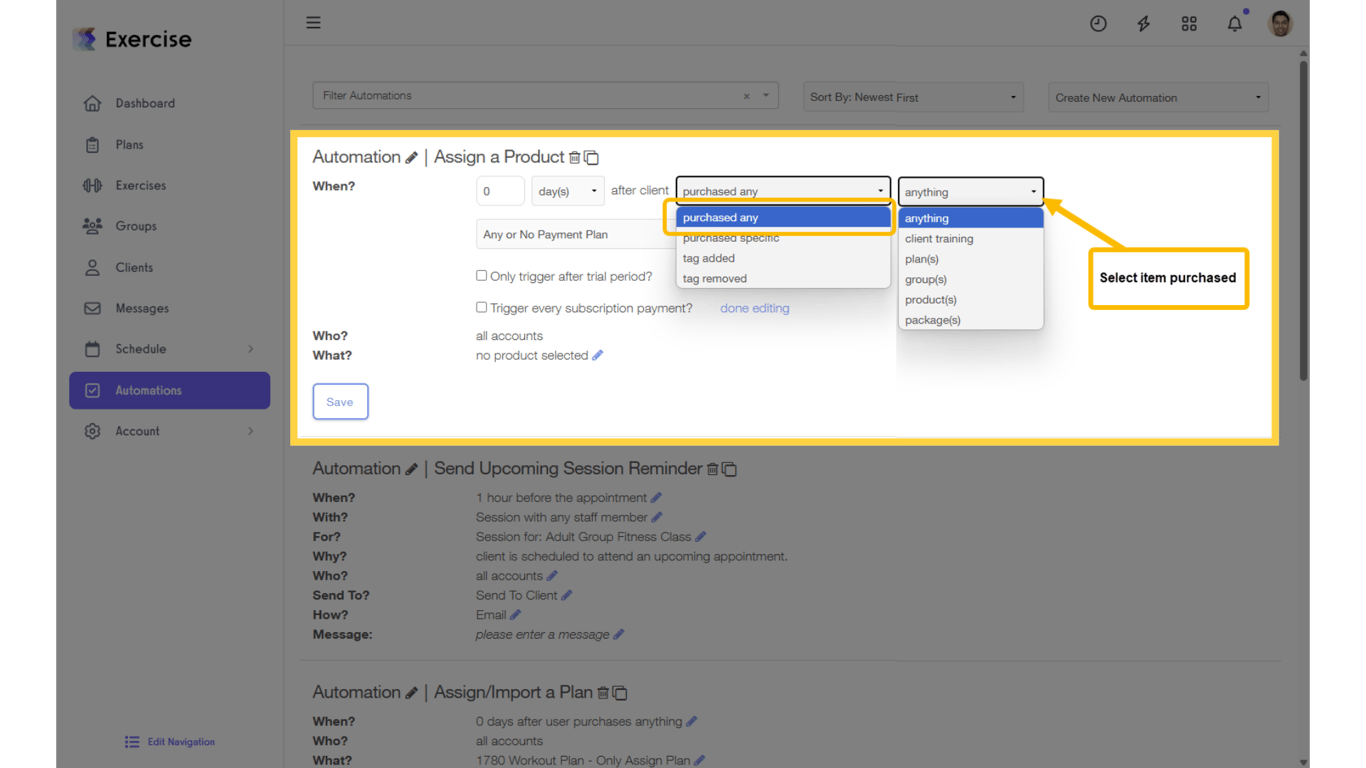The height and width of the screenshot is (768, 1366).
Task: Click the Save button
Action: 340,401
